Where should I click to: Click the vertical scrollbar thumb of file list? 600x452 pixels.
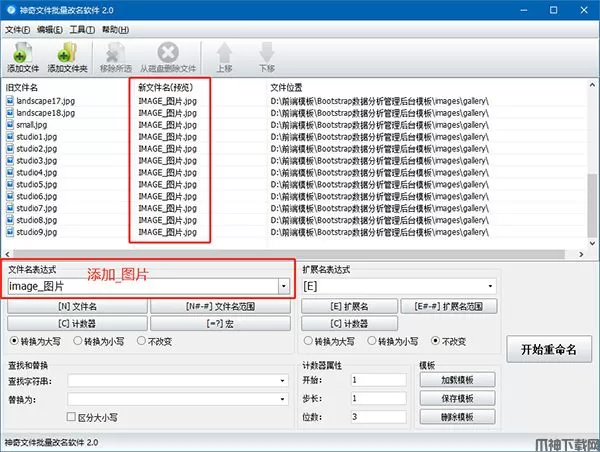tap(592, 205)
